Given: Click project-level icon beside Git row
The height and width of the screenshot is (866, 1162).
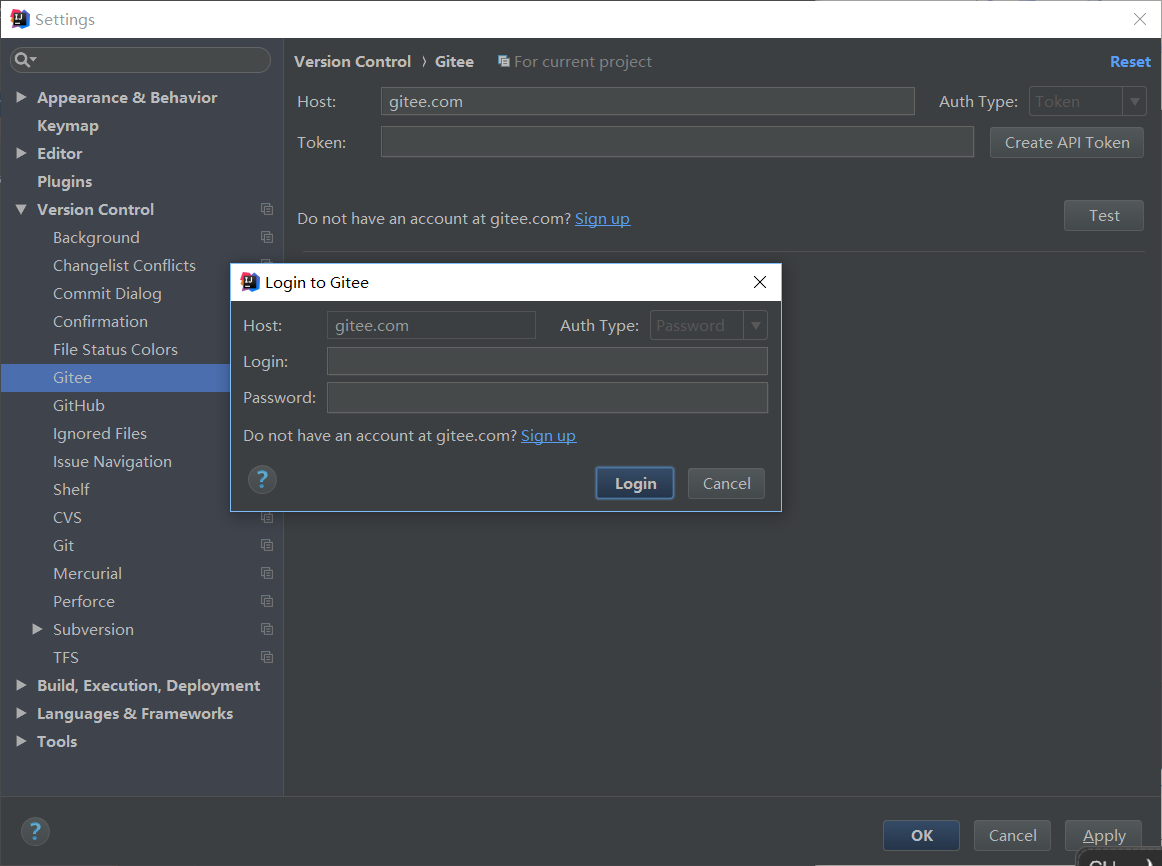Looking at the screenshot, I should tap(267, 545).
